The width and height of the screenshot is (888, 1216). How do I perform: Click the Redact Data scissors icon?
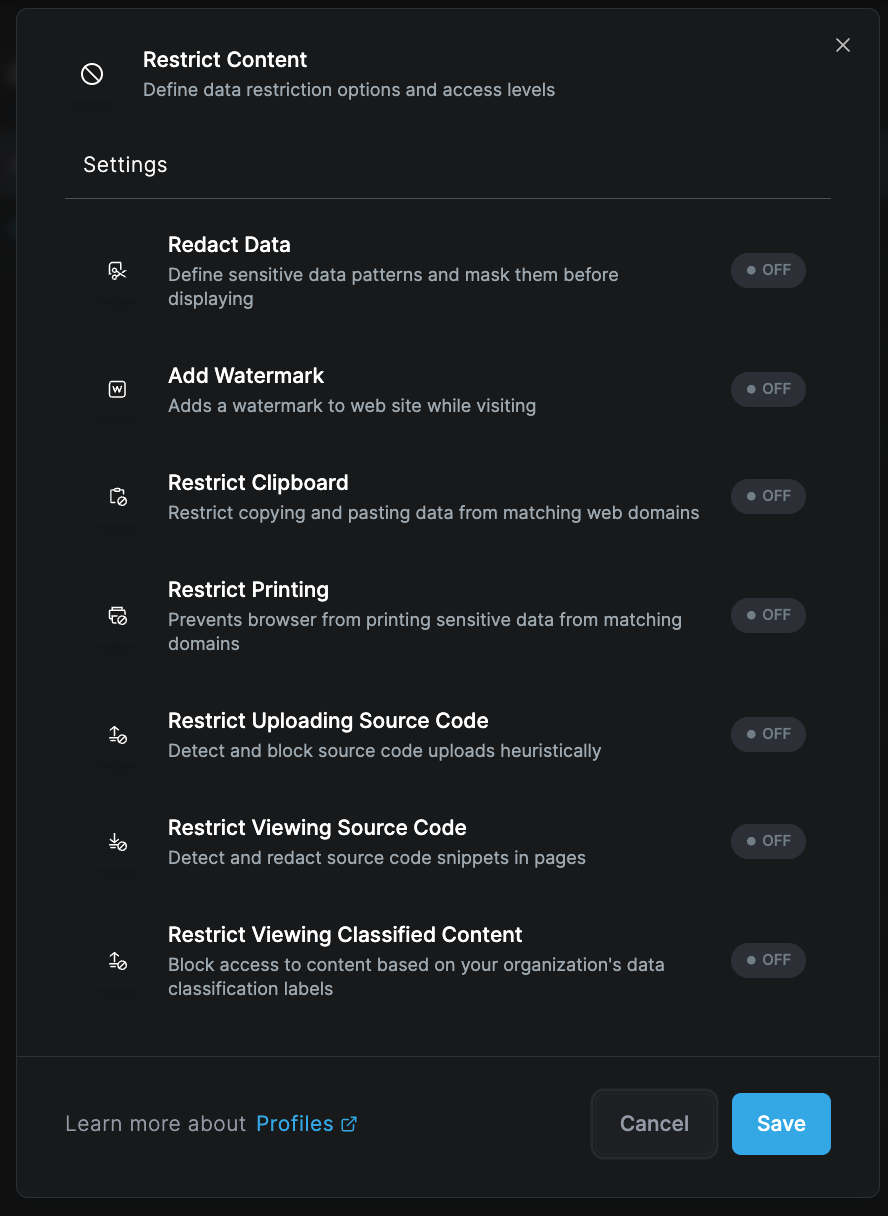pos(118,270)
